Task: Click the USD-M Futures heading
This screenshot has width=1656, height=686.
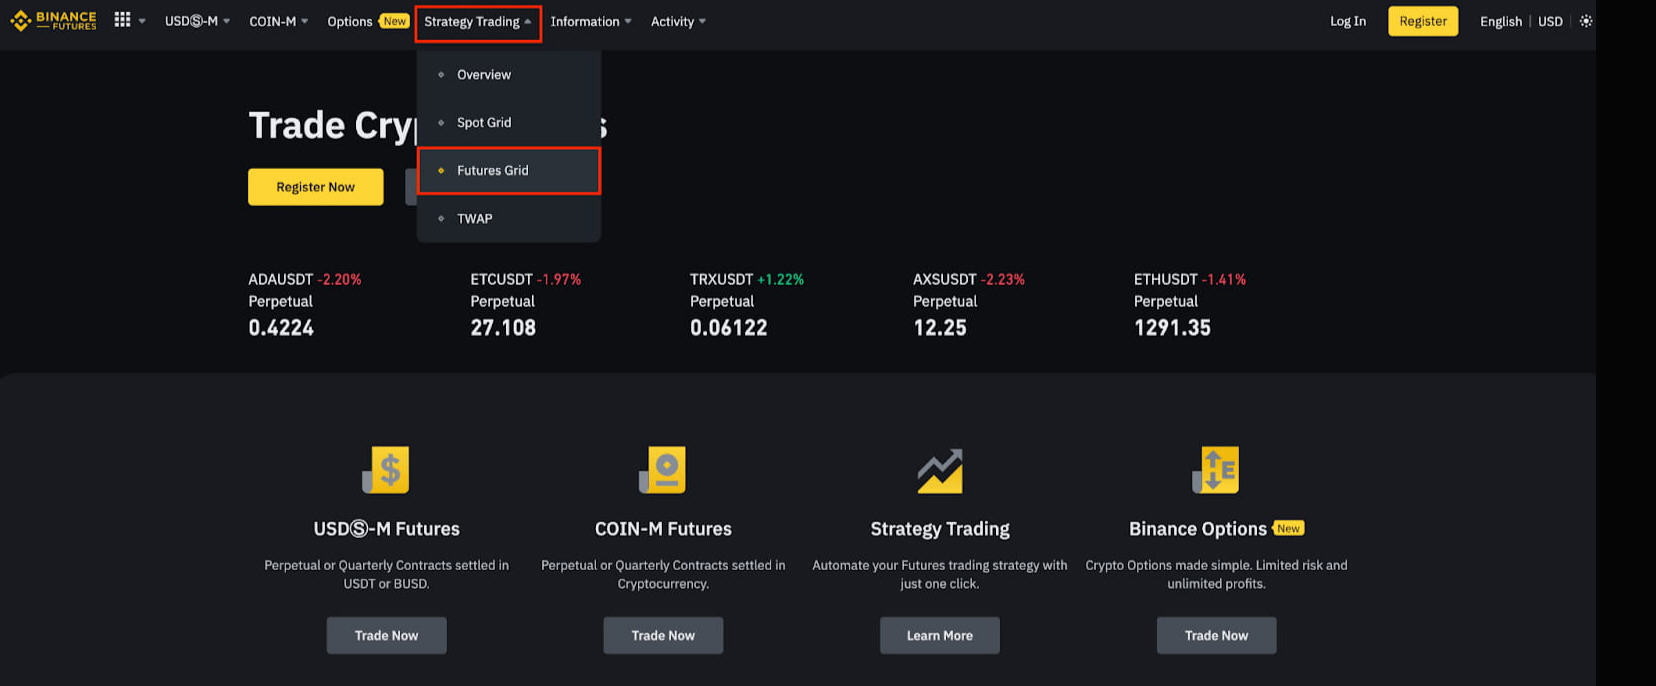Action: [x=387, y=529]
